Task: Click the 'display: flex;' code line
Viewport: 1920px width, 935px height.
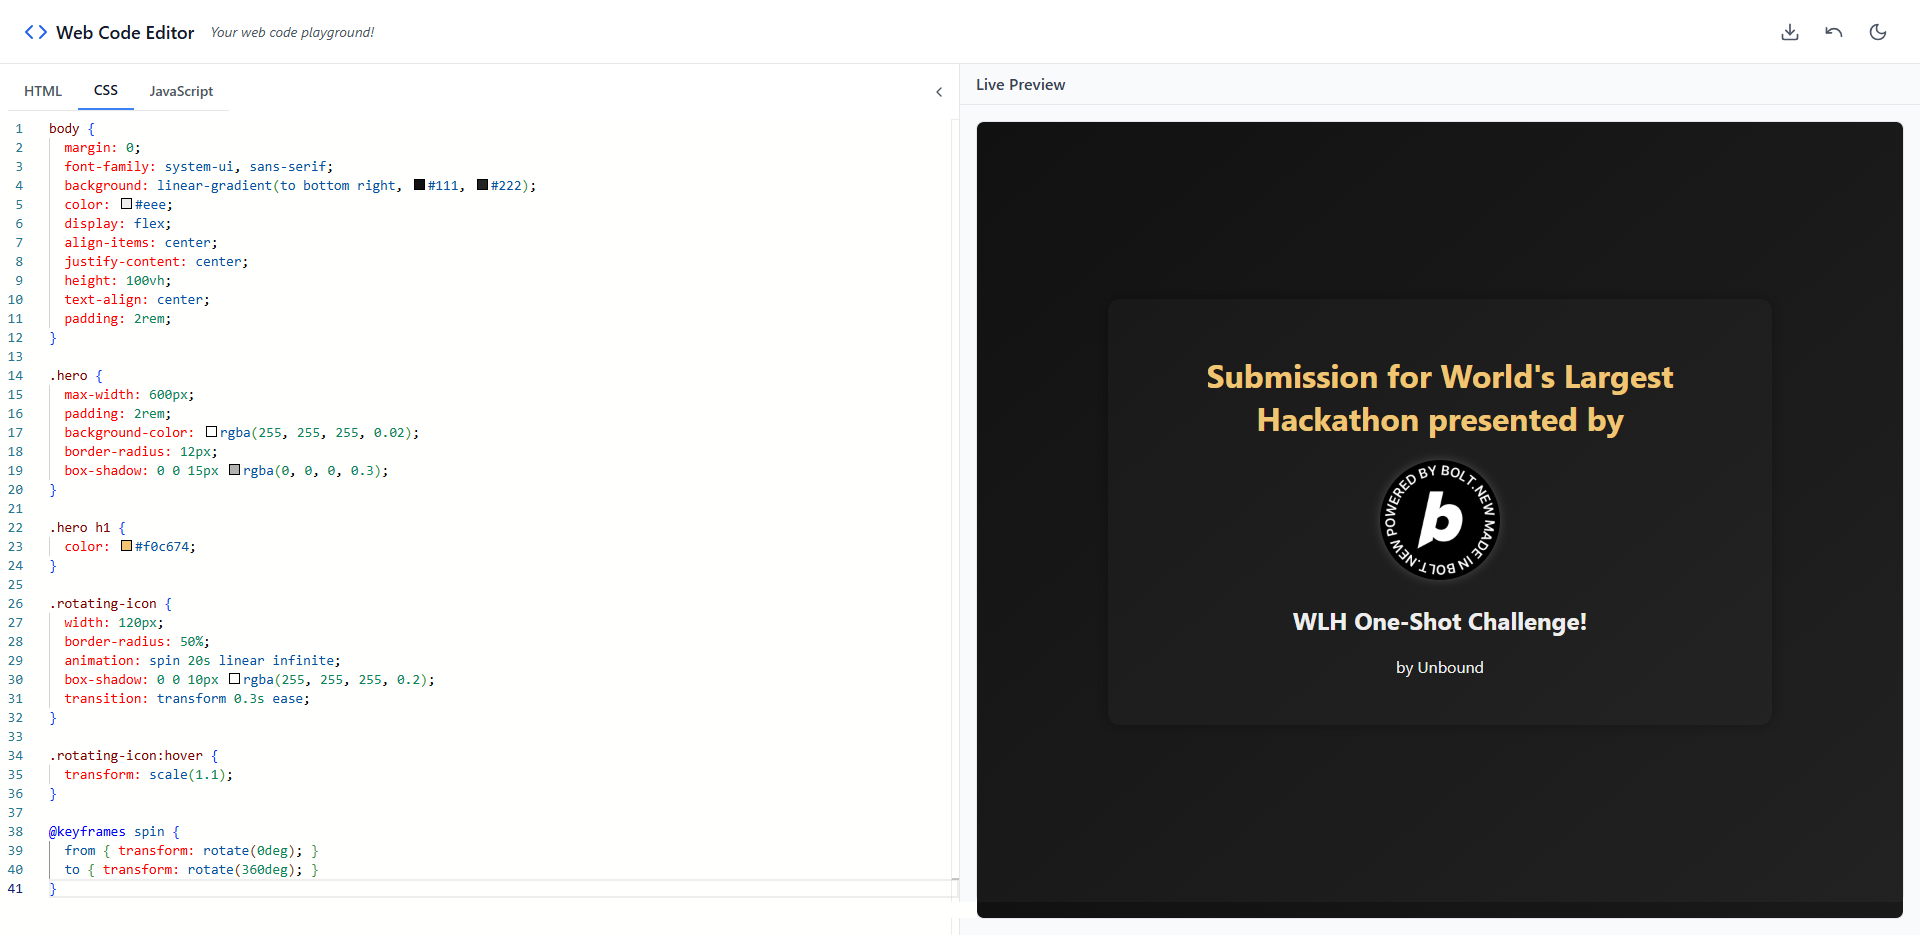Action: tap(118, 223)
